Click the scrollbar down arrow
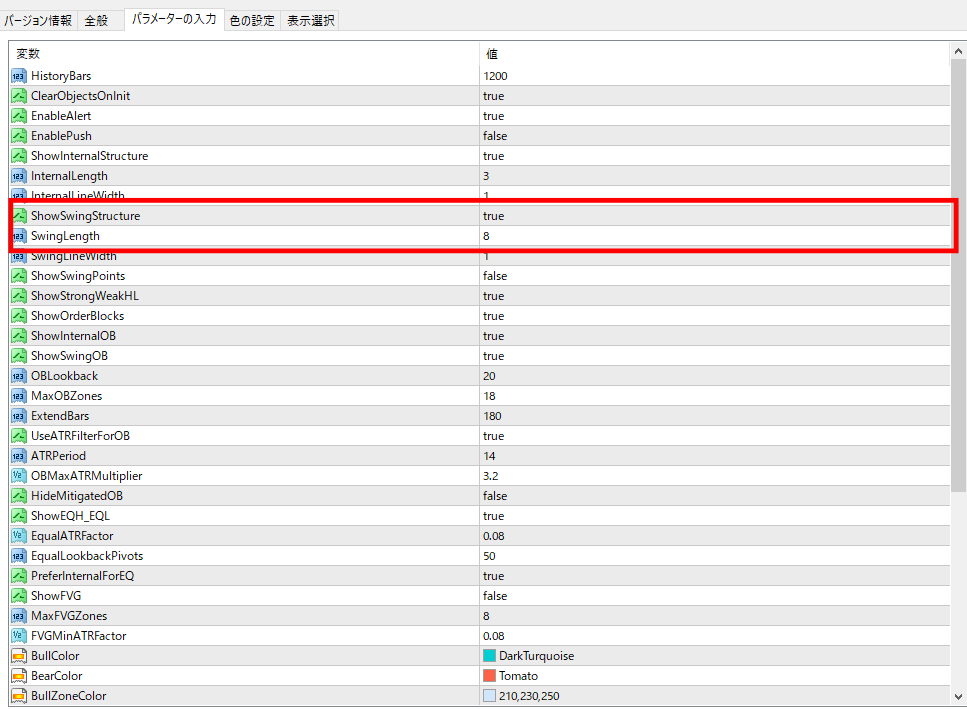Viewport: 967px width, 709px height. tap(958, 697)
